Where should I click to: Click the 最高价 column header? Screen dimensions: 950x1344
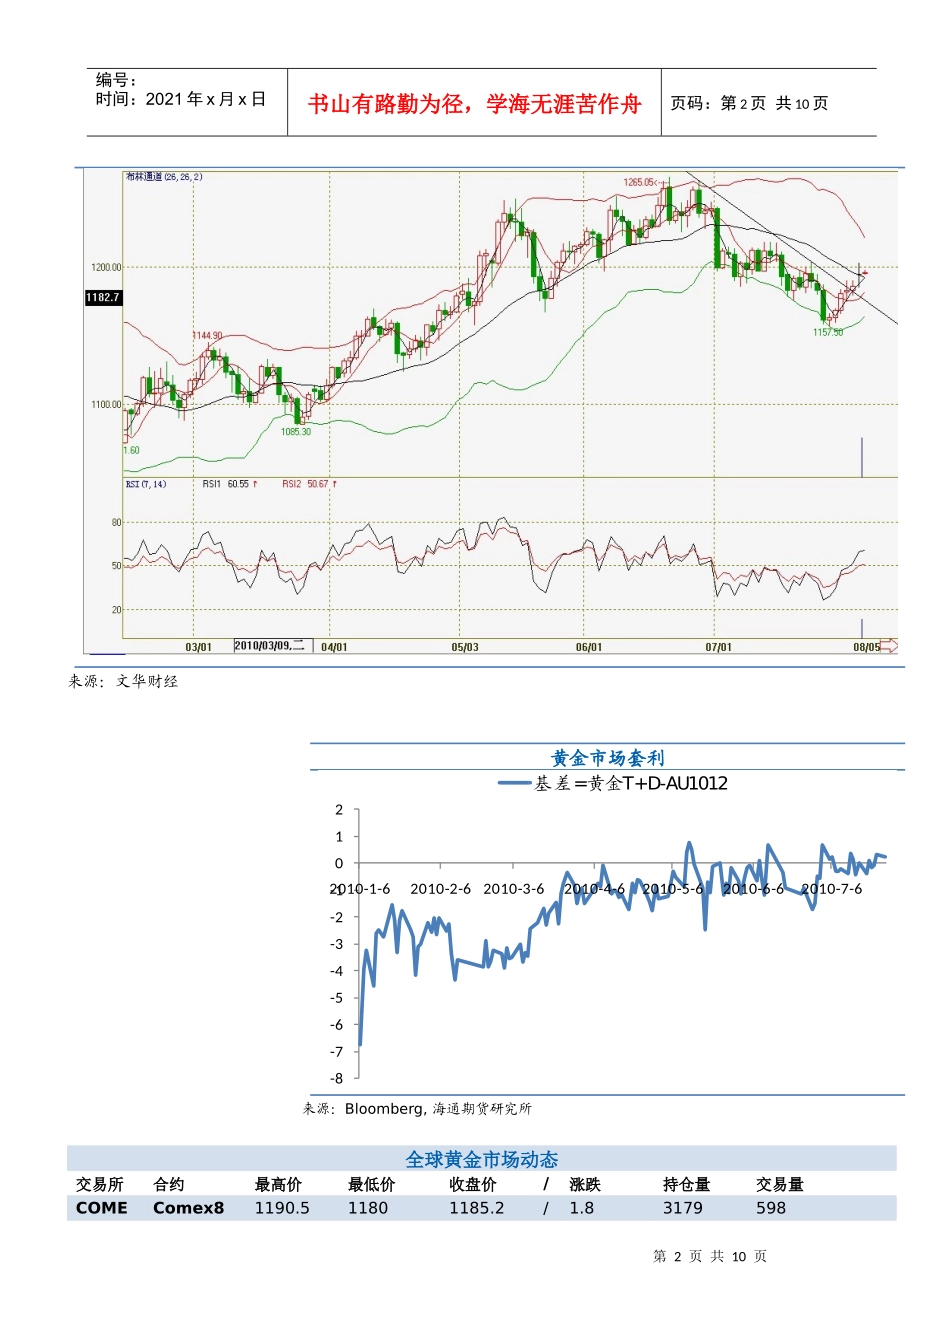[x=278, y=1184]
